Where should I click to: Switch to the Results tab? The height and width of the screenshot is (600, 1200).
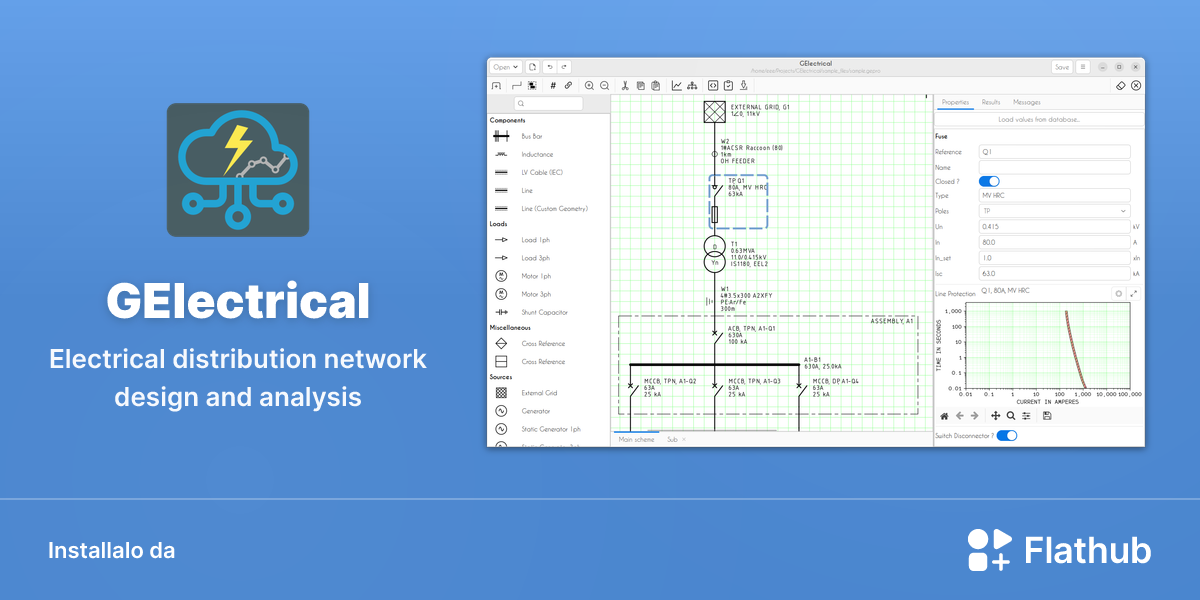991,102
